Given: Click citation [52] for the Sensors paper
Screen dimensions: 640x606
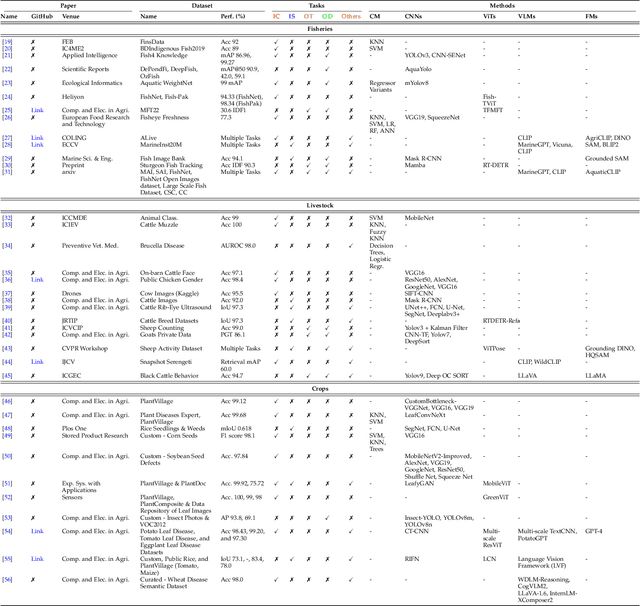Looking at the screenshot, I should (7, 497).
